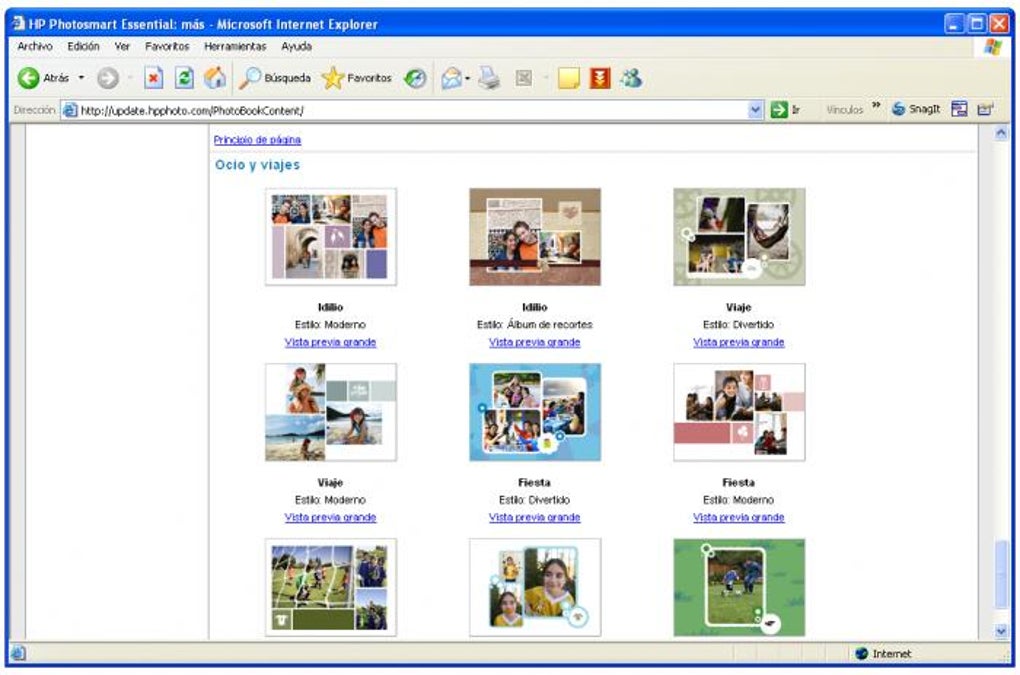The width and height of the screenshot is (1020, 675).
Task: Click the Atrás back arrow icon
Action: tap(28, 78)
